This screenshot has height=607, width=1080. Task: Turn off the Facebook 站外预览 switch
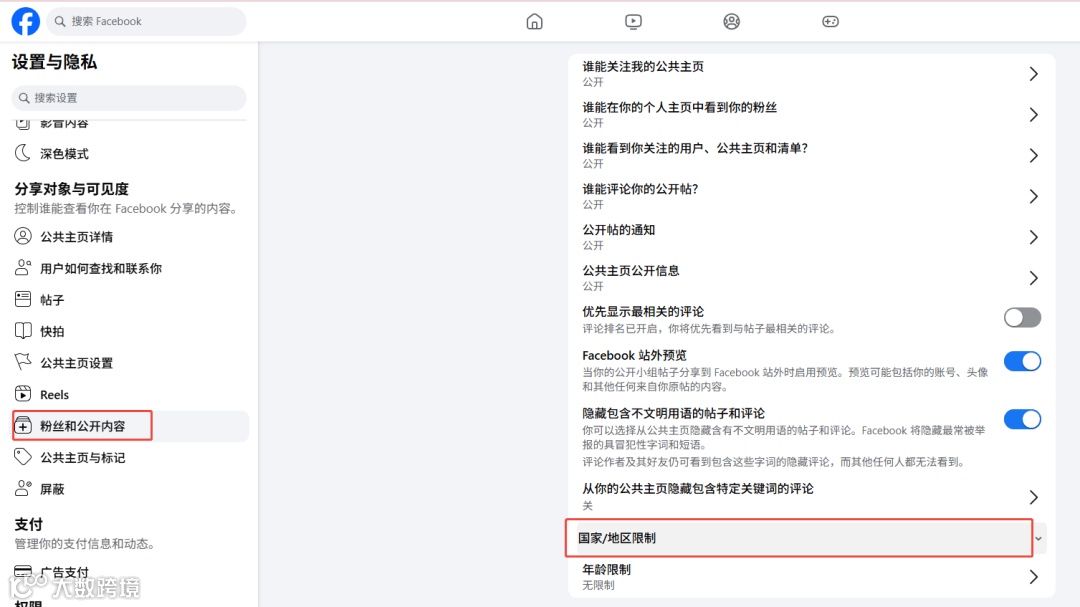[x=1022, y=361]
